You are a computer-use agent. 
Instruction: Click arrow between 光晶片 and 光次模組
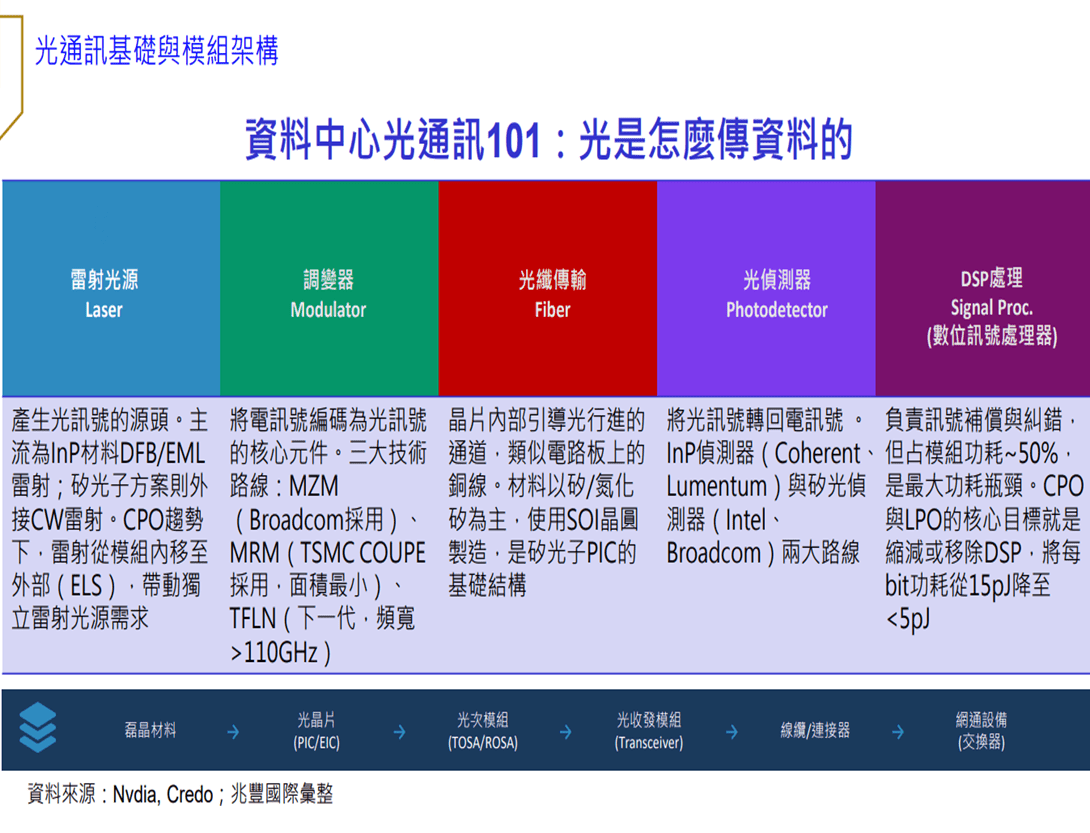pos(400,731)
